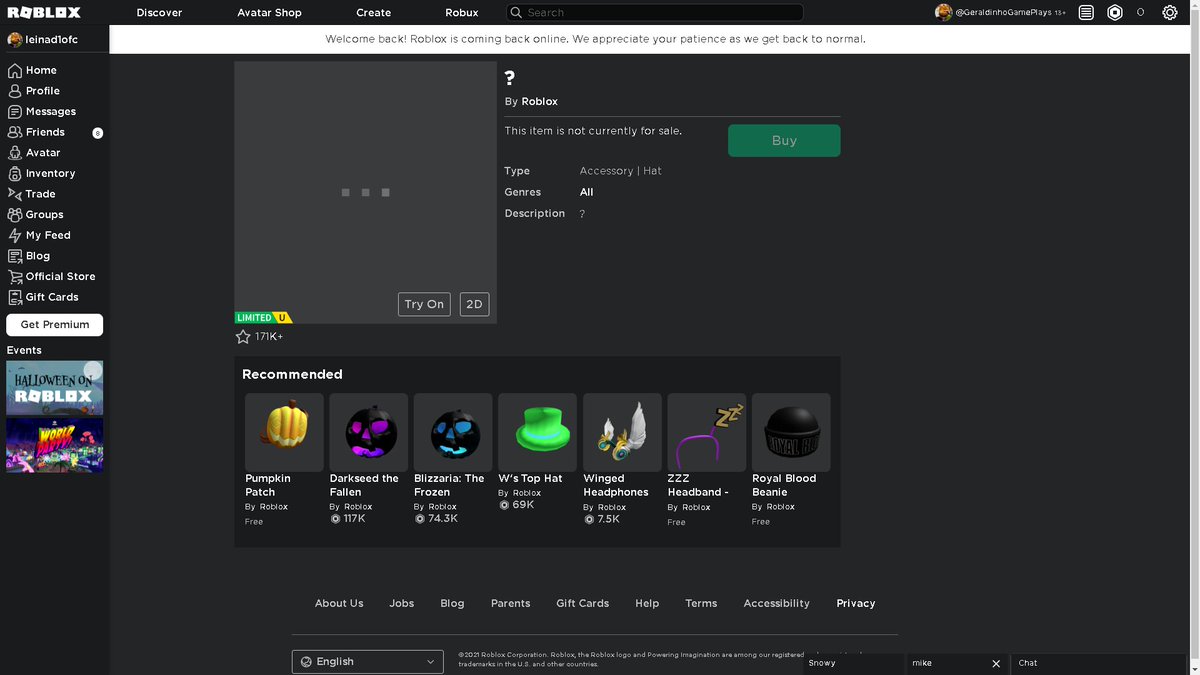Open Help footer link
This screenshot has width=1200, height=675.
click(647, 603)
